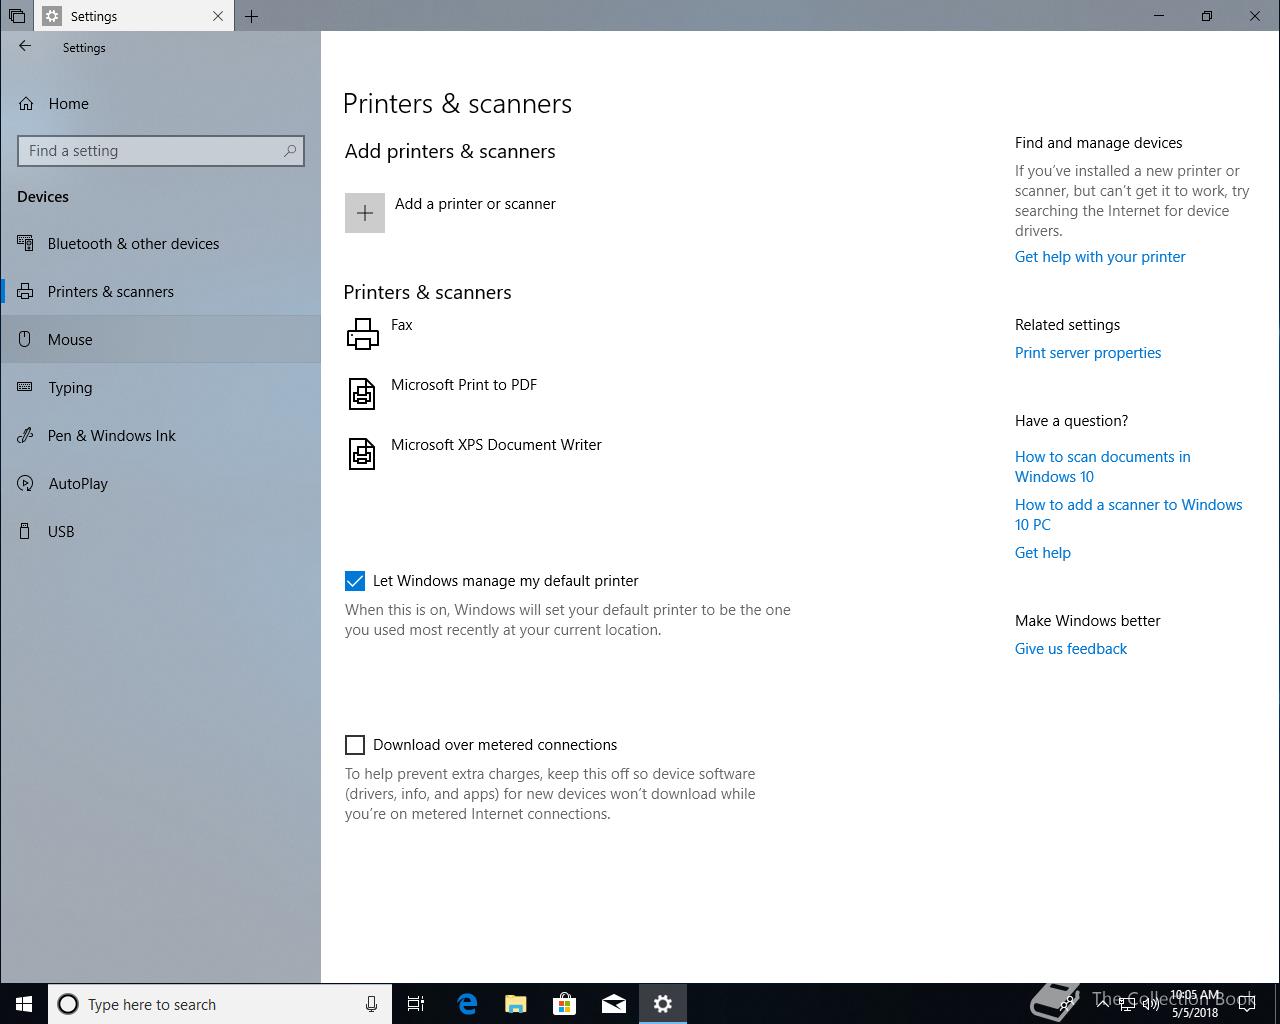Viewport: 1280px width, 1024px height.
Task: Click the Find a setting search box
Action: 160,151
